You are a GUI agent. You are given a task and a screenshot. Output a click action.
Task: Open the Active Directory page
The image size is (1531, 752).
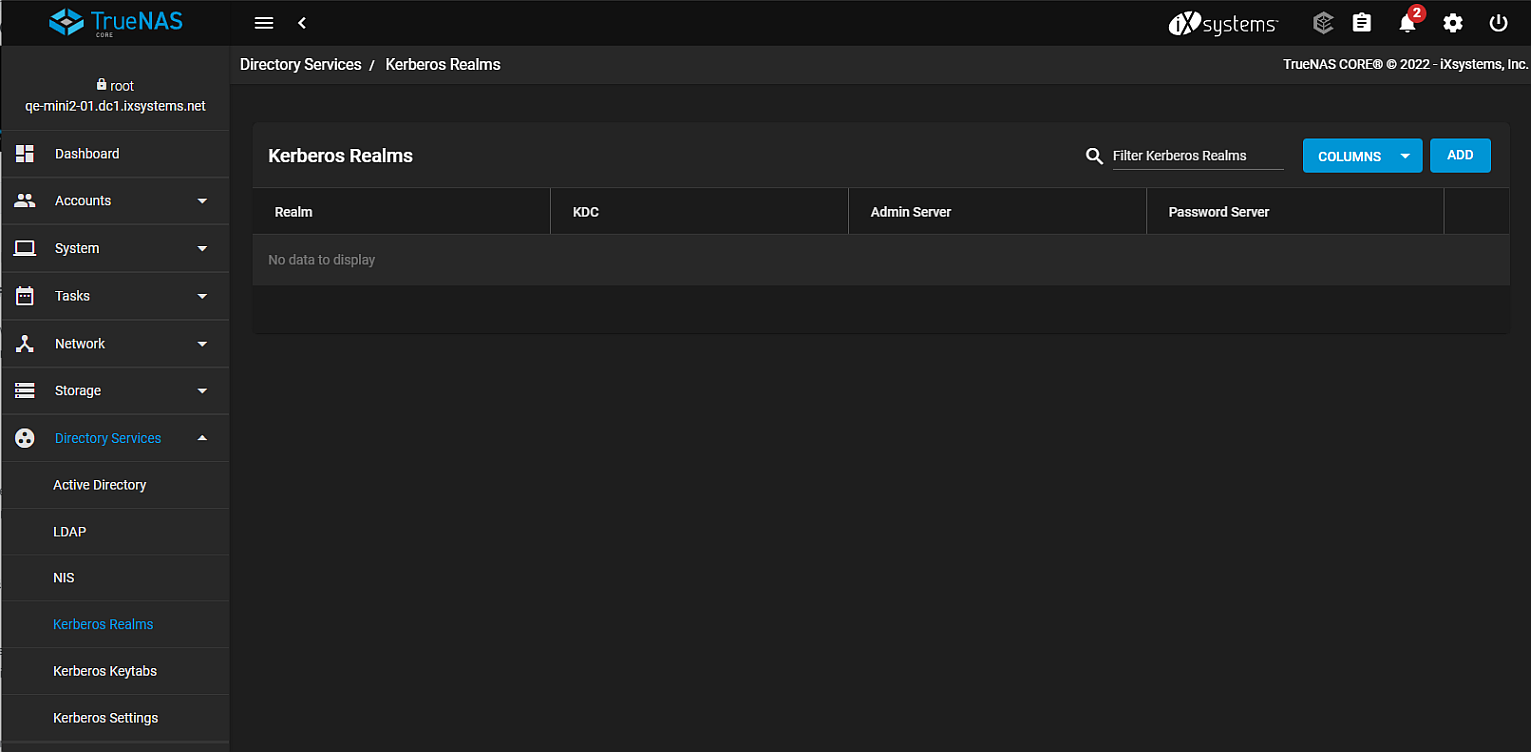100,485
